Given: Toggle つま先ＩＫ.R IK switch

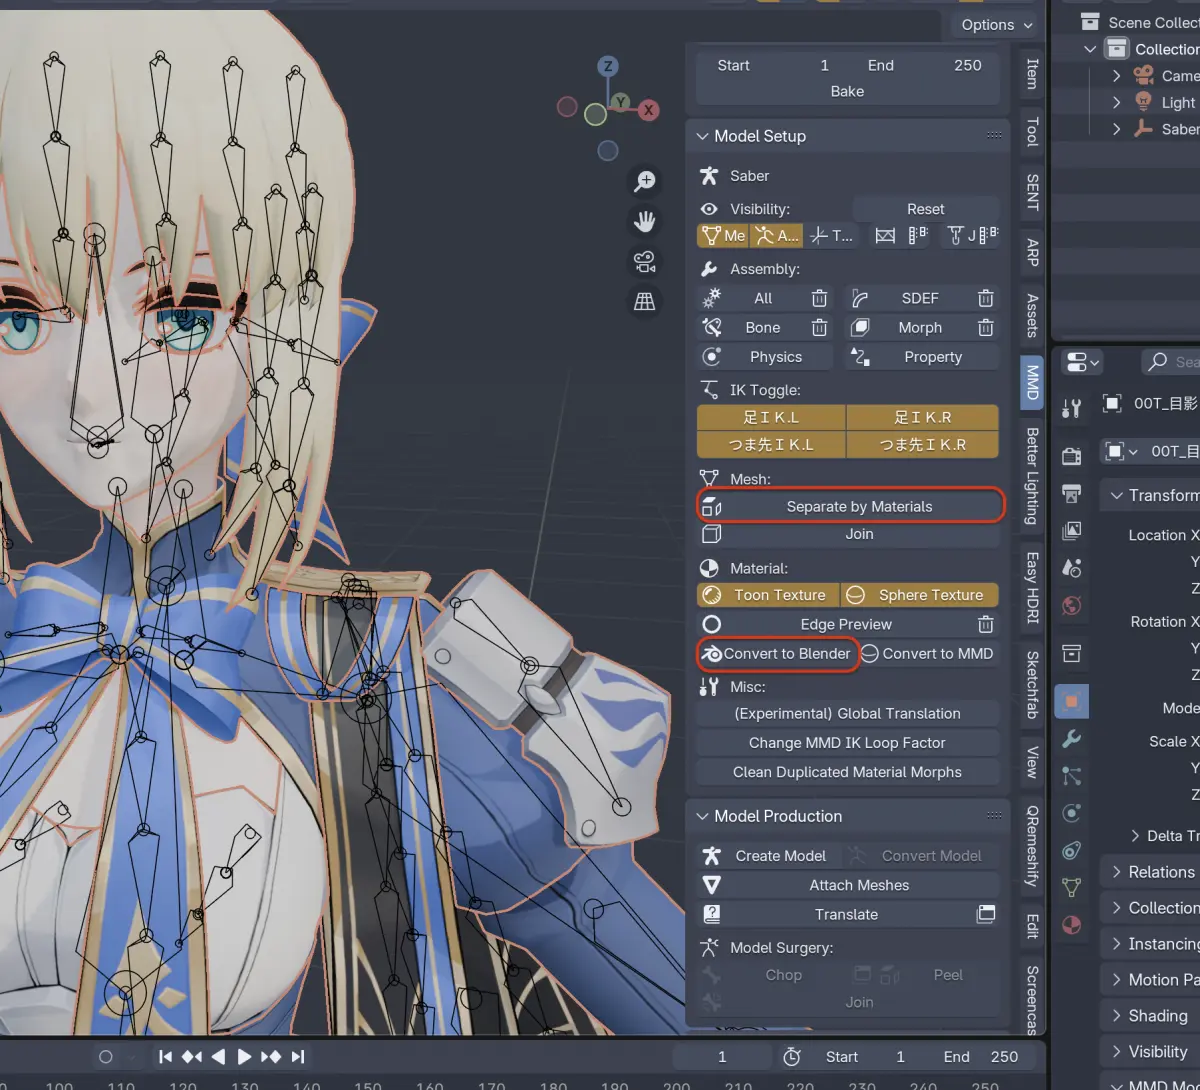Looking at the screenshot, I should [x=922, y=444].
